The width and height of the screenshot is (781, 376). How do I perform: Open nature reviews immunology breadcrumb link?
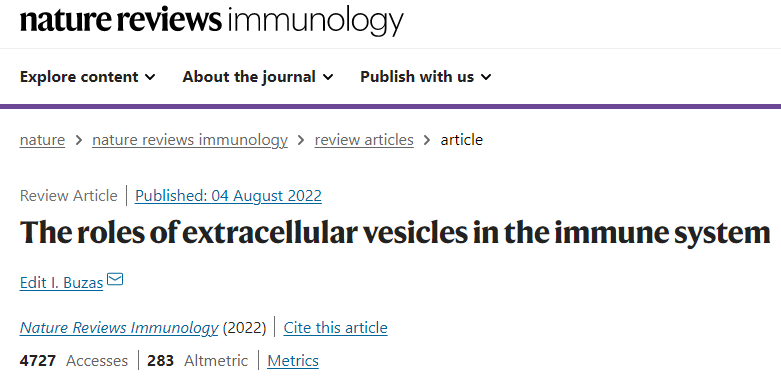[190, 140]
